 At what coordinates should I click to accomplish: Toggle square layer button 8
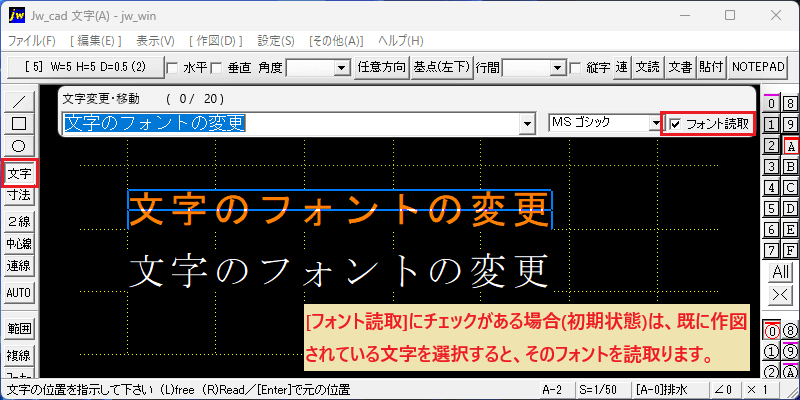790,104
